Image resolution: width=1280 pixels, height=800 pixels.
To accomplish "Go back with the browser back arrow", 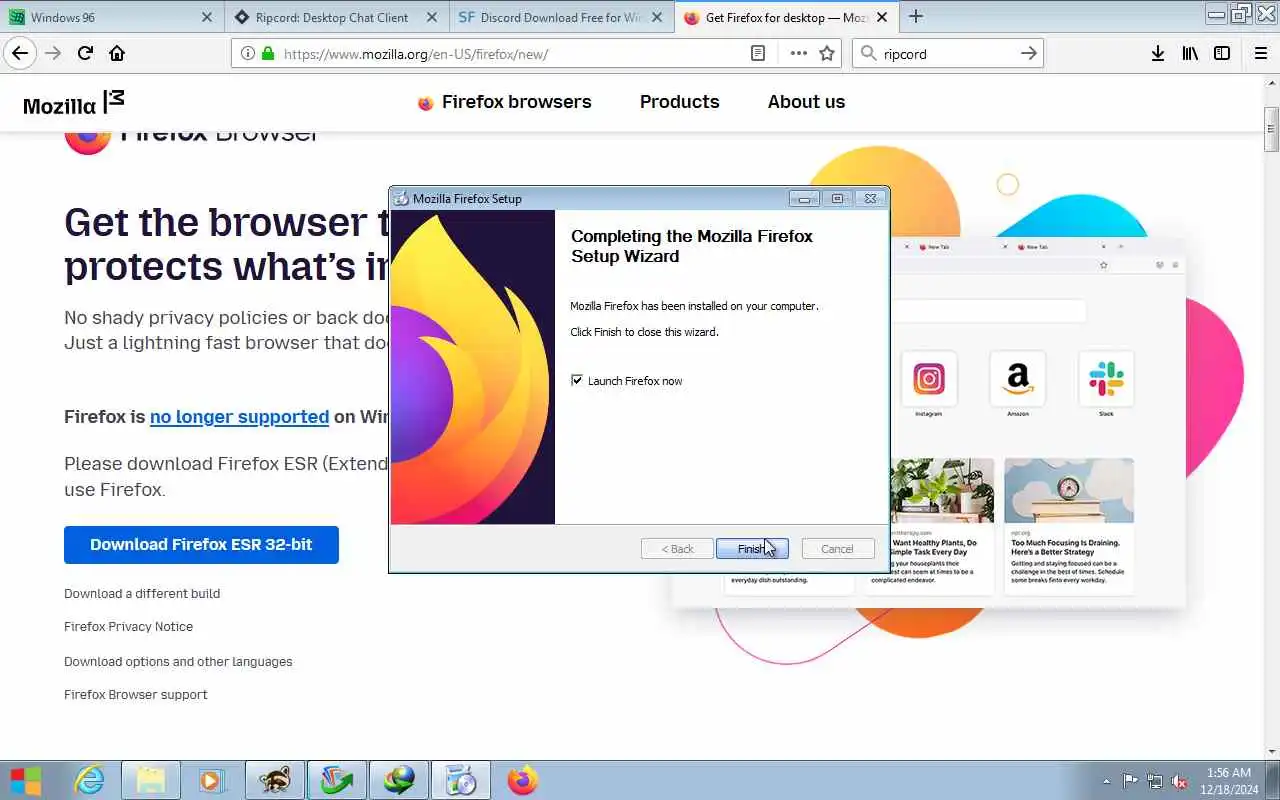I will (20, 54).
